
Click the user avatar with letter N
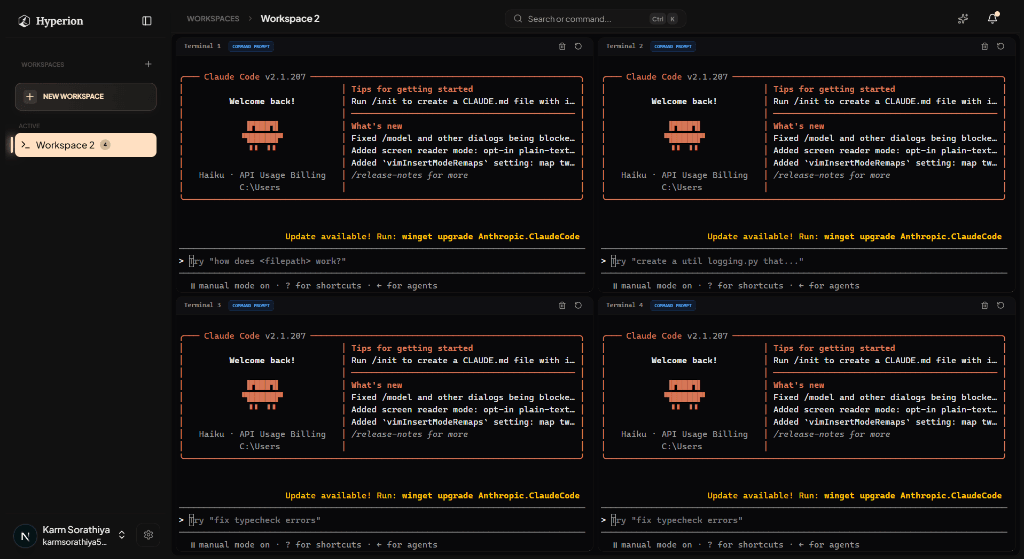25,536
